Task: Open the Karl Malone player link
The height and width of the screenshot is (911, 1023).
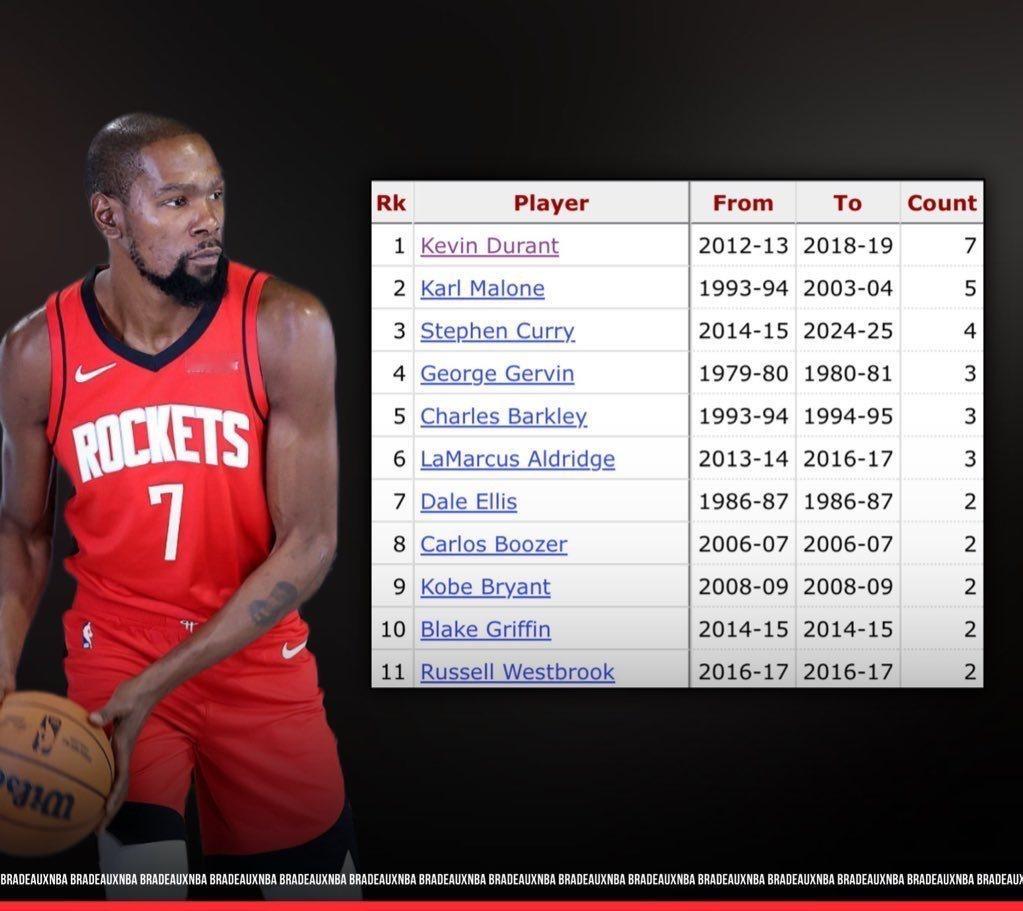Action: click(482, 288)
